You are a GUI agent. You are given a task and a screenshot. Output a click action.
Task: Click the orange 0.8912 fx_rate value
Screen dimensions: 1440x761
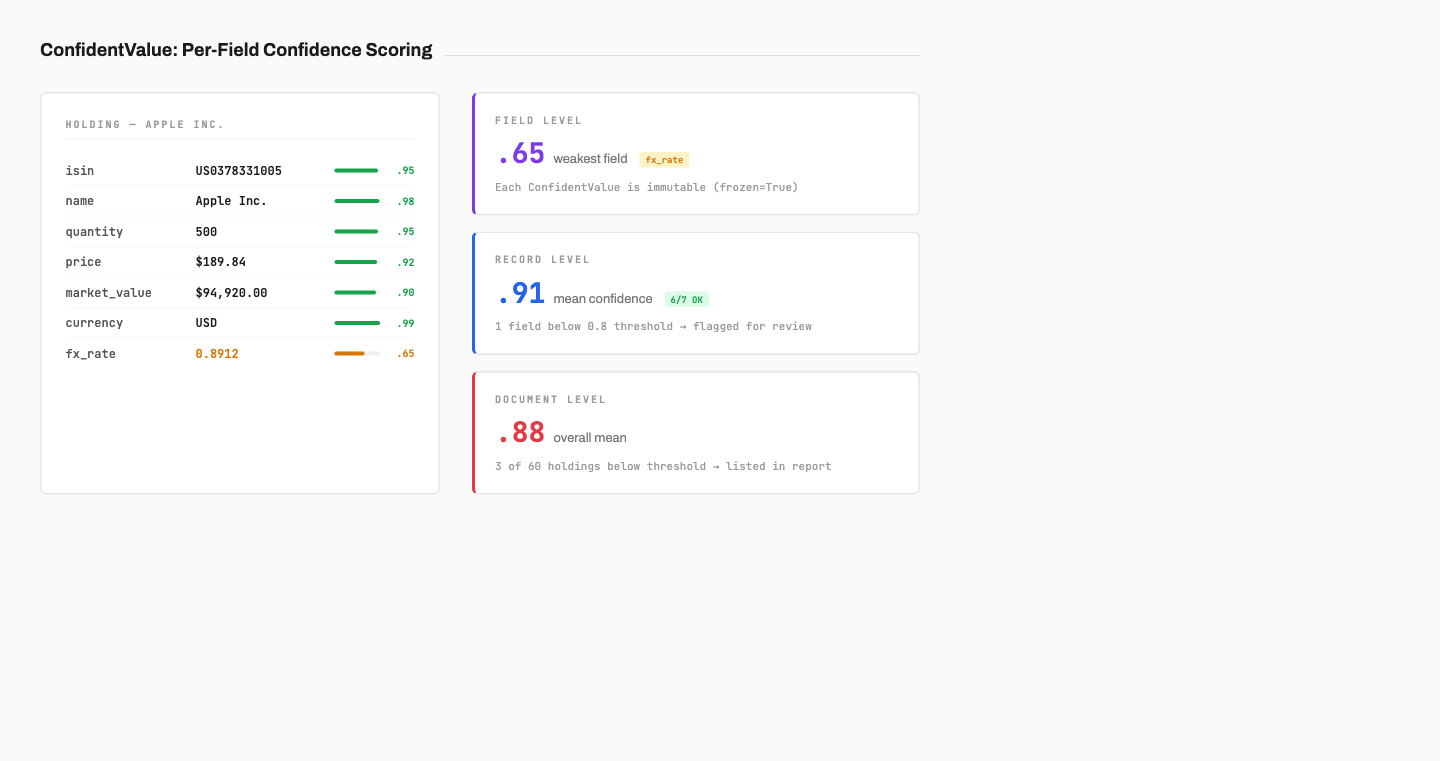point(217,353)
